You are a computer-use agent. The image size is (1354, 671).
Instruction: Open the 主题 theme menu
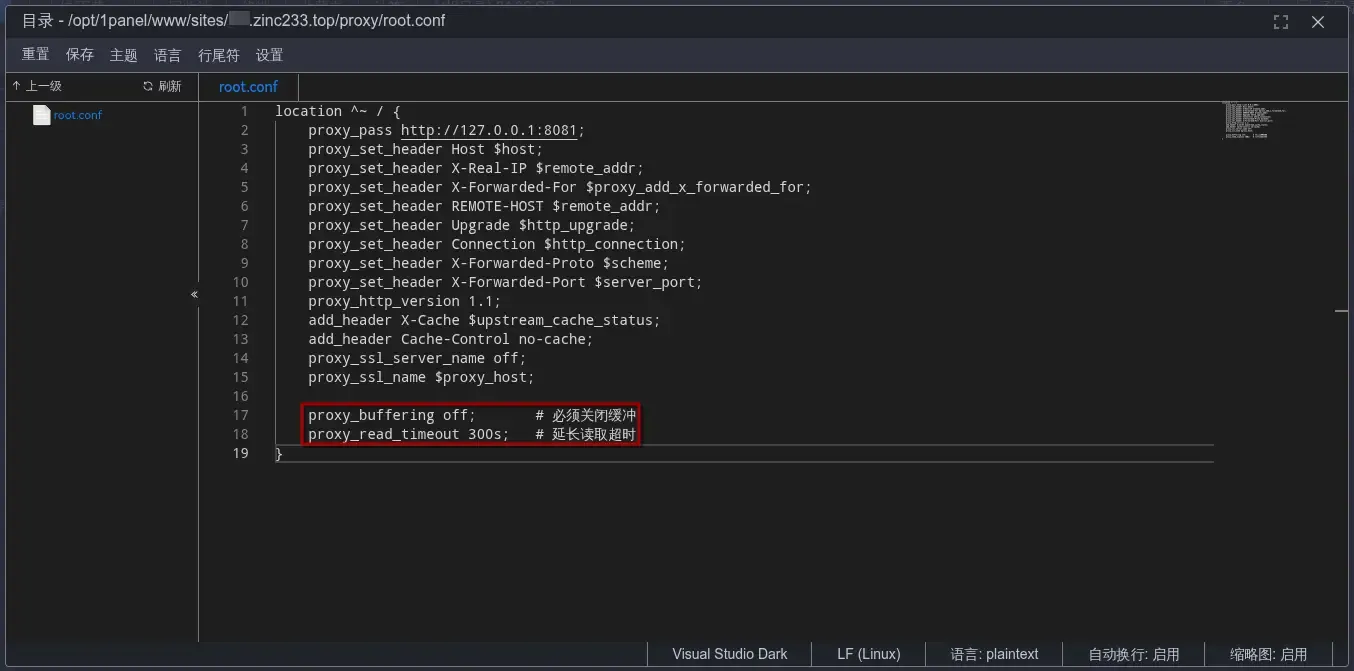point(124,55)
